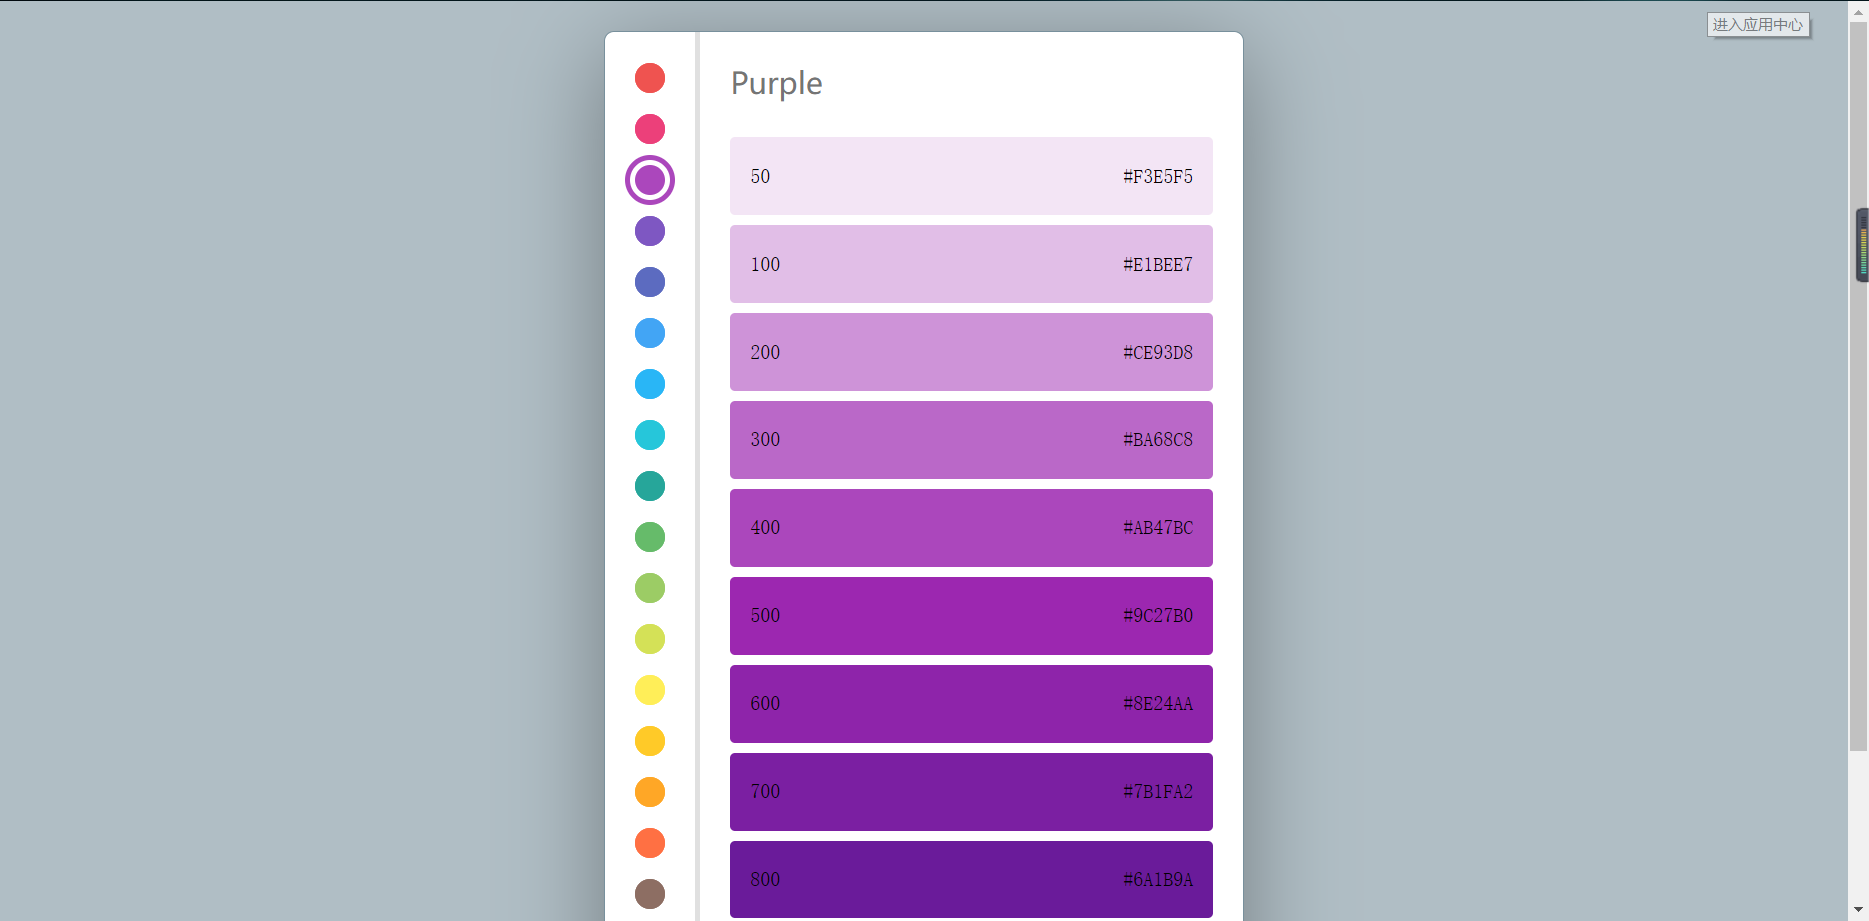1869x921 pixels.
Task: Pick the Purple 700 swatch #7B1FA2
Action: (x=971, y=792)
